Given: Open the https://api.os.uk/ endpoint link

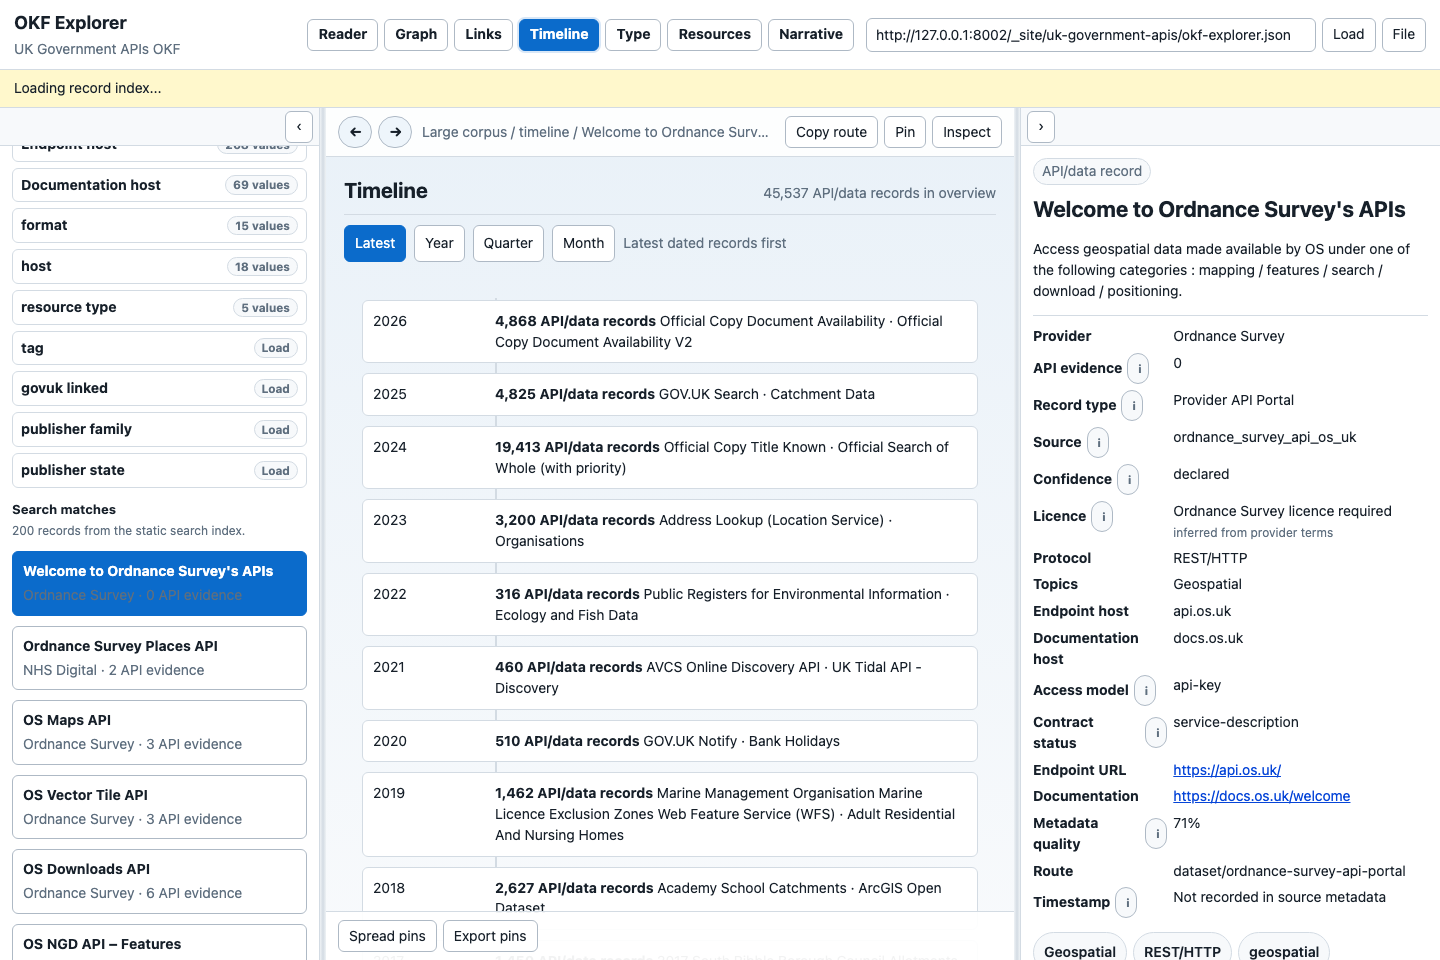Looking at the screenshot, I should [1226, 770].
